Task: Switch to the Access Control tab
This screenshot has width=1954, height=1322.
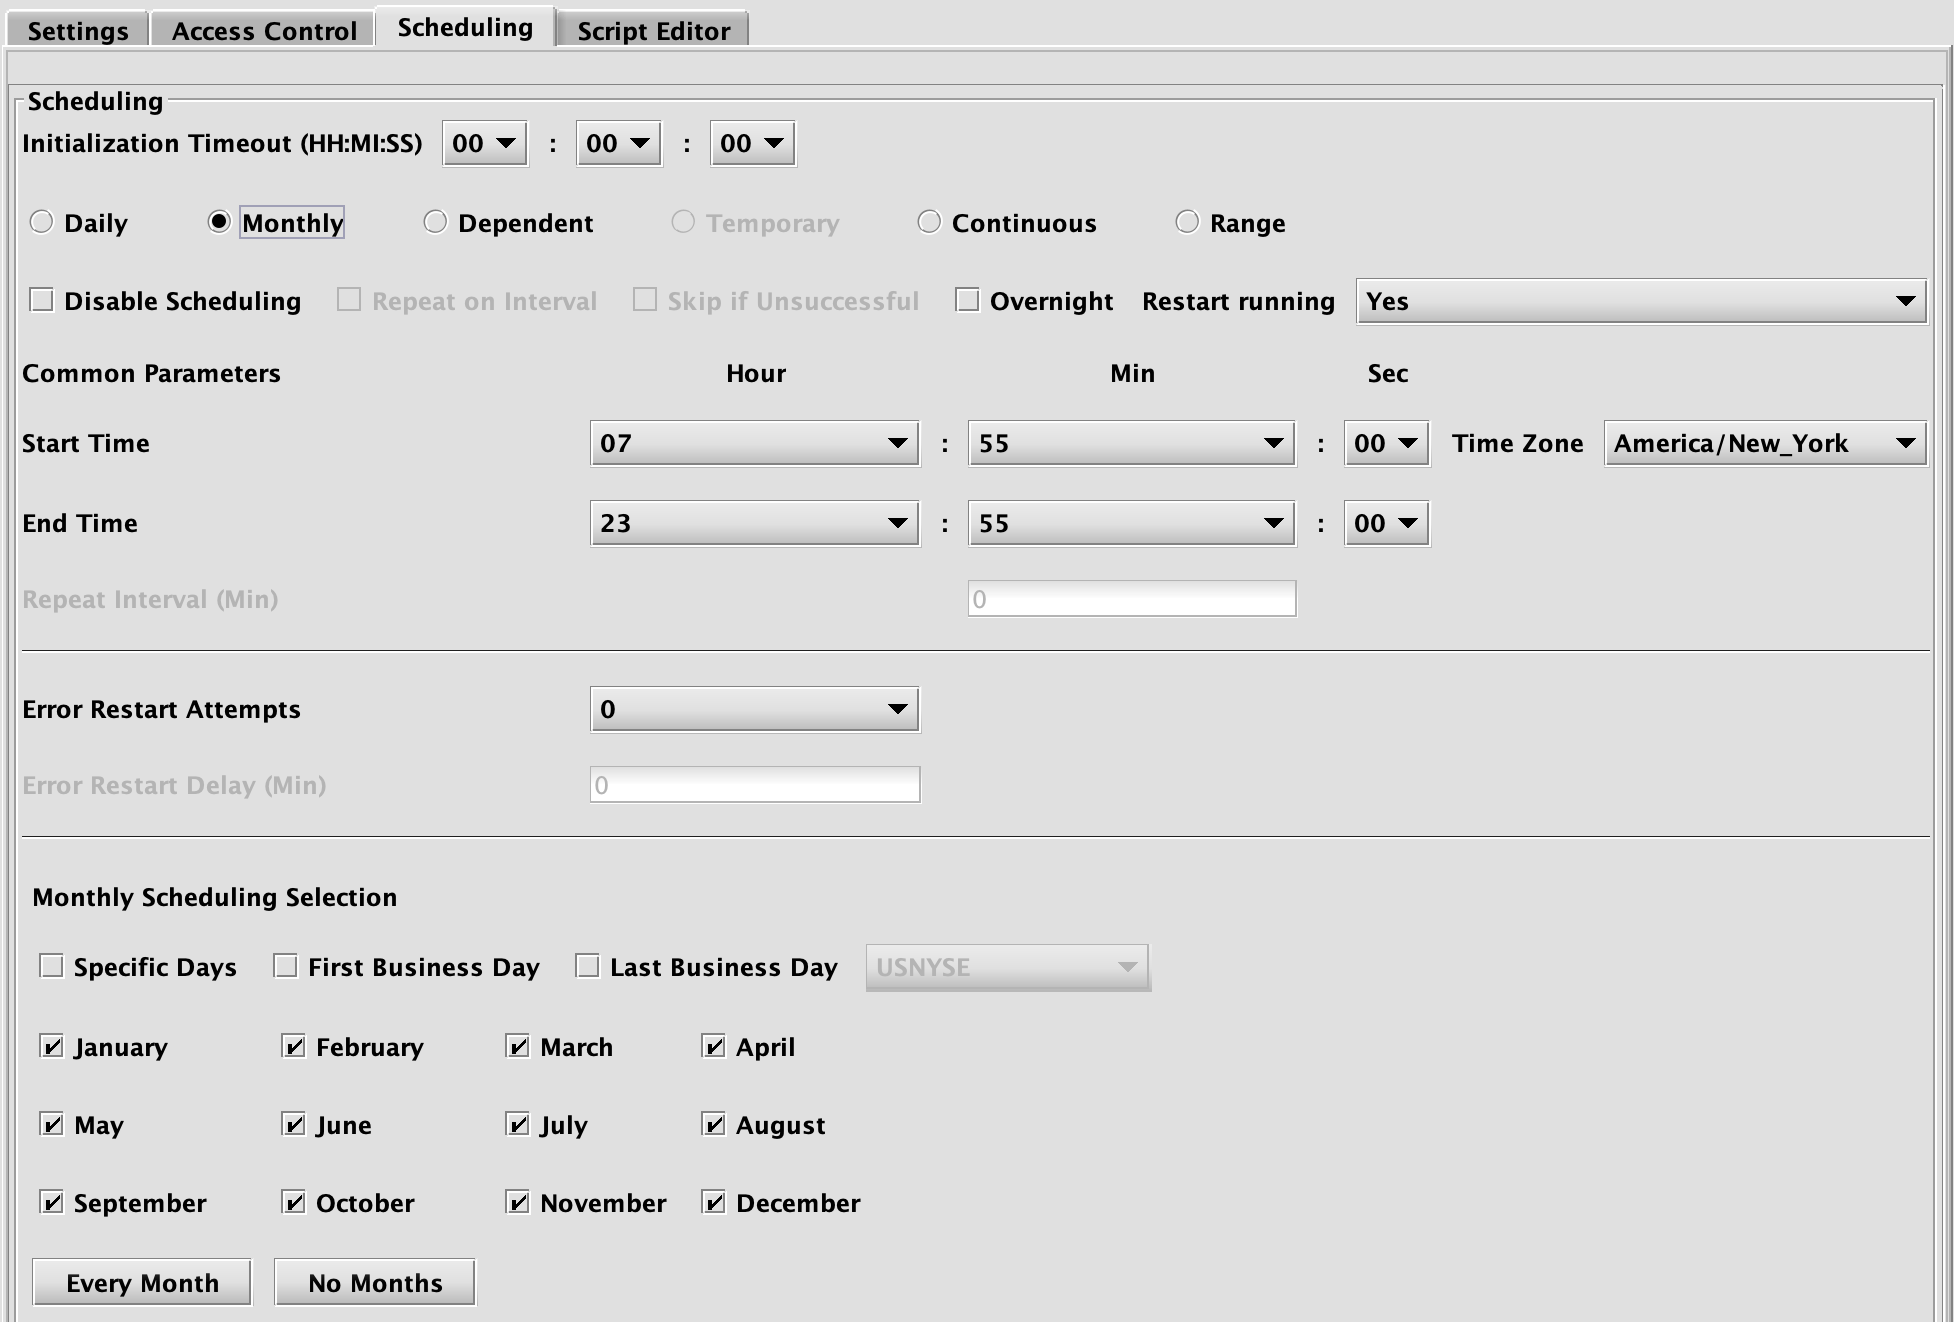Action: [x=264, y=30]
